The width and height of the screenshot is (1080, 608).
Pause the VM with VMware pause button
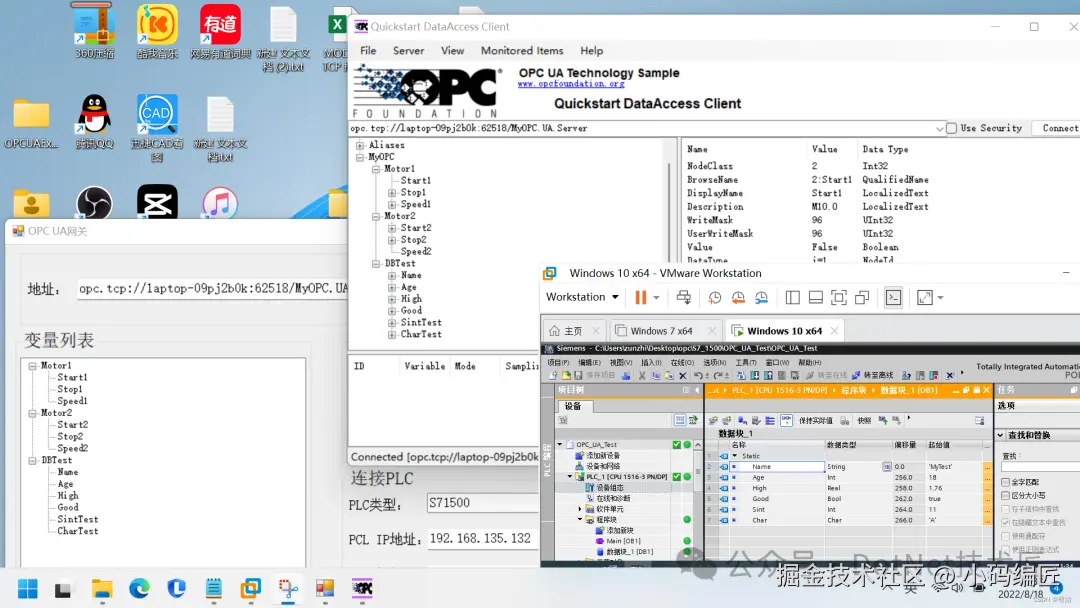click(641, 297)
